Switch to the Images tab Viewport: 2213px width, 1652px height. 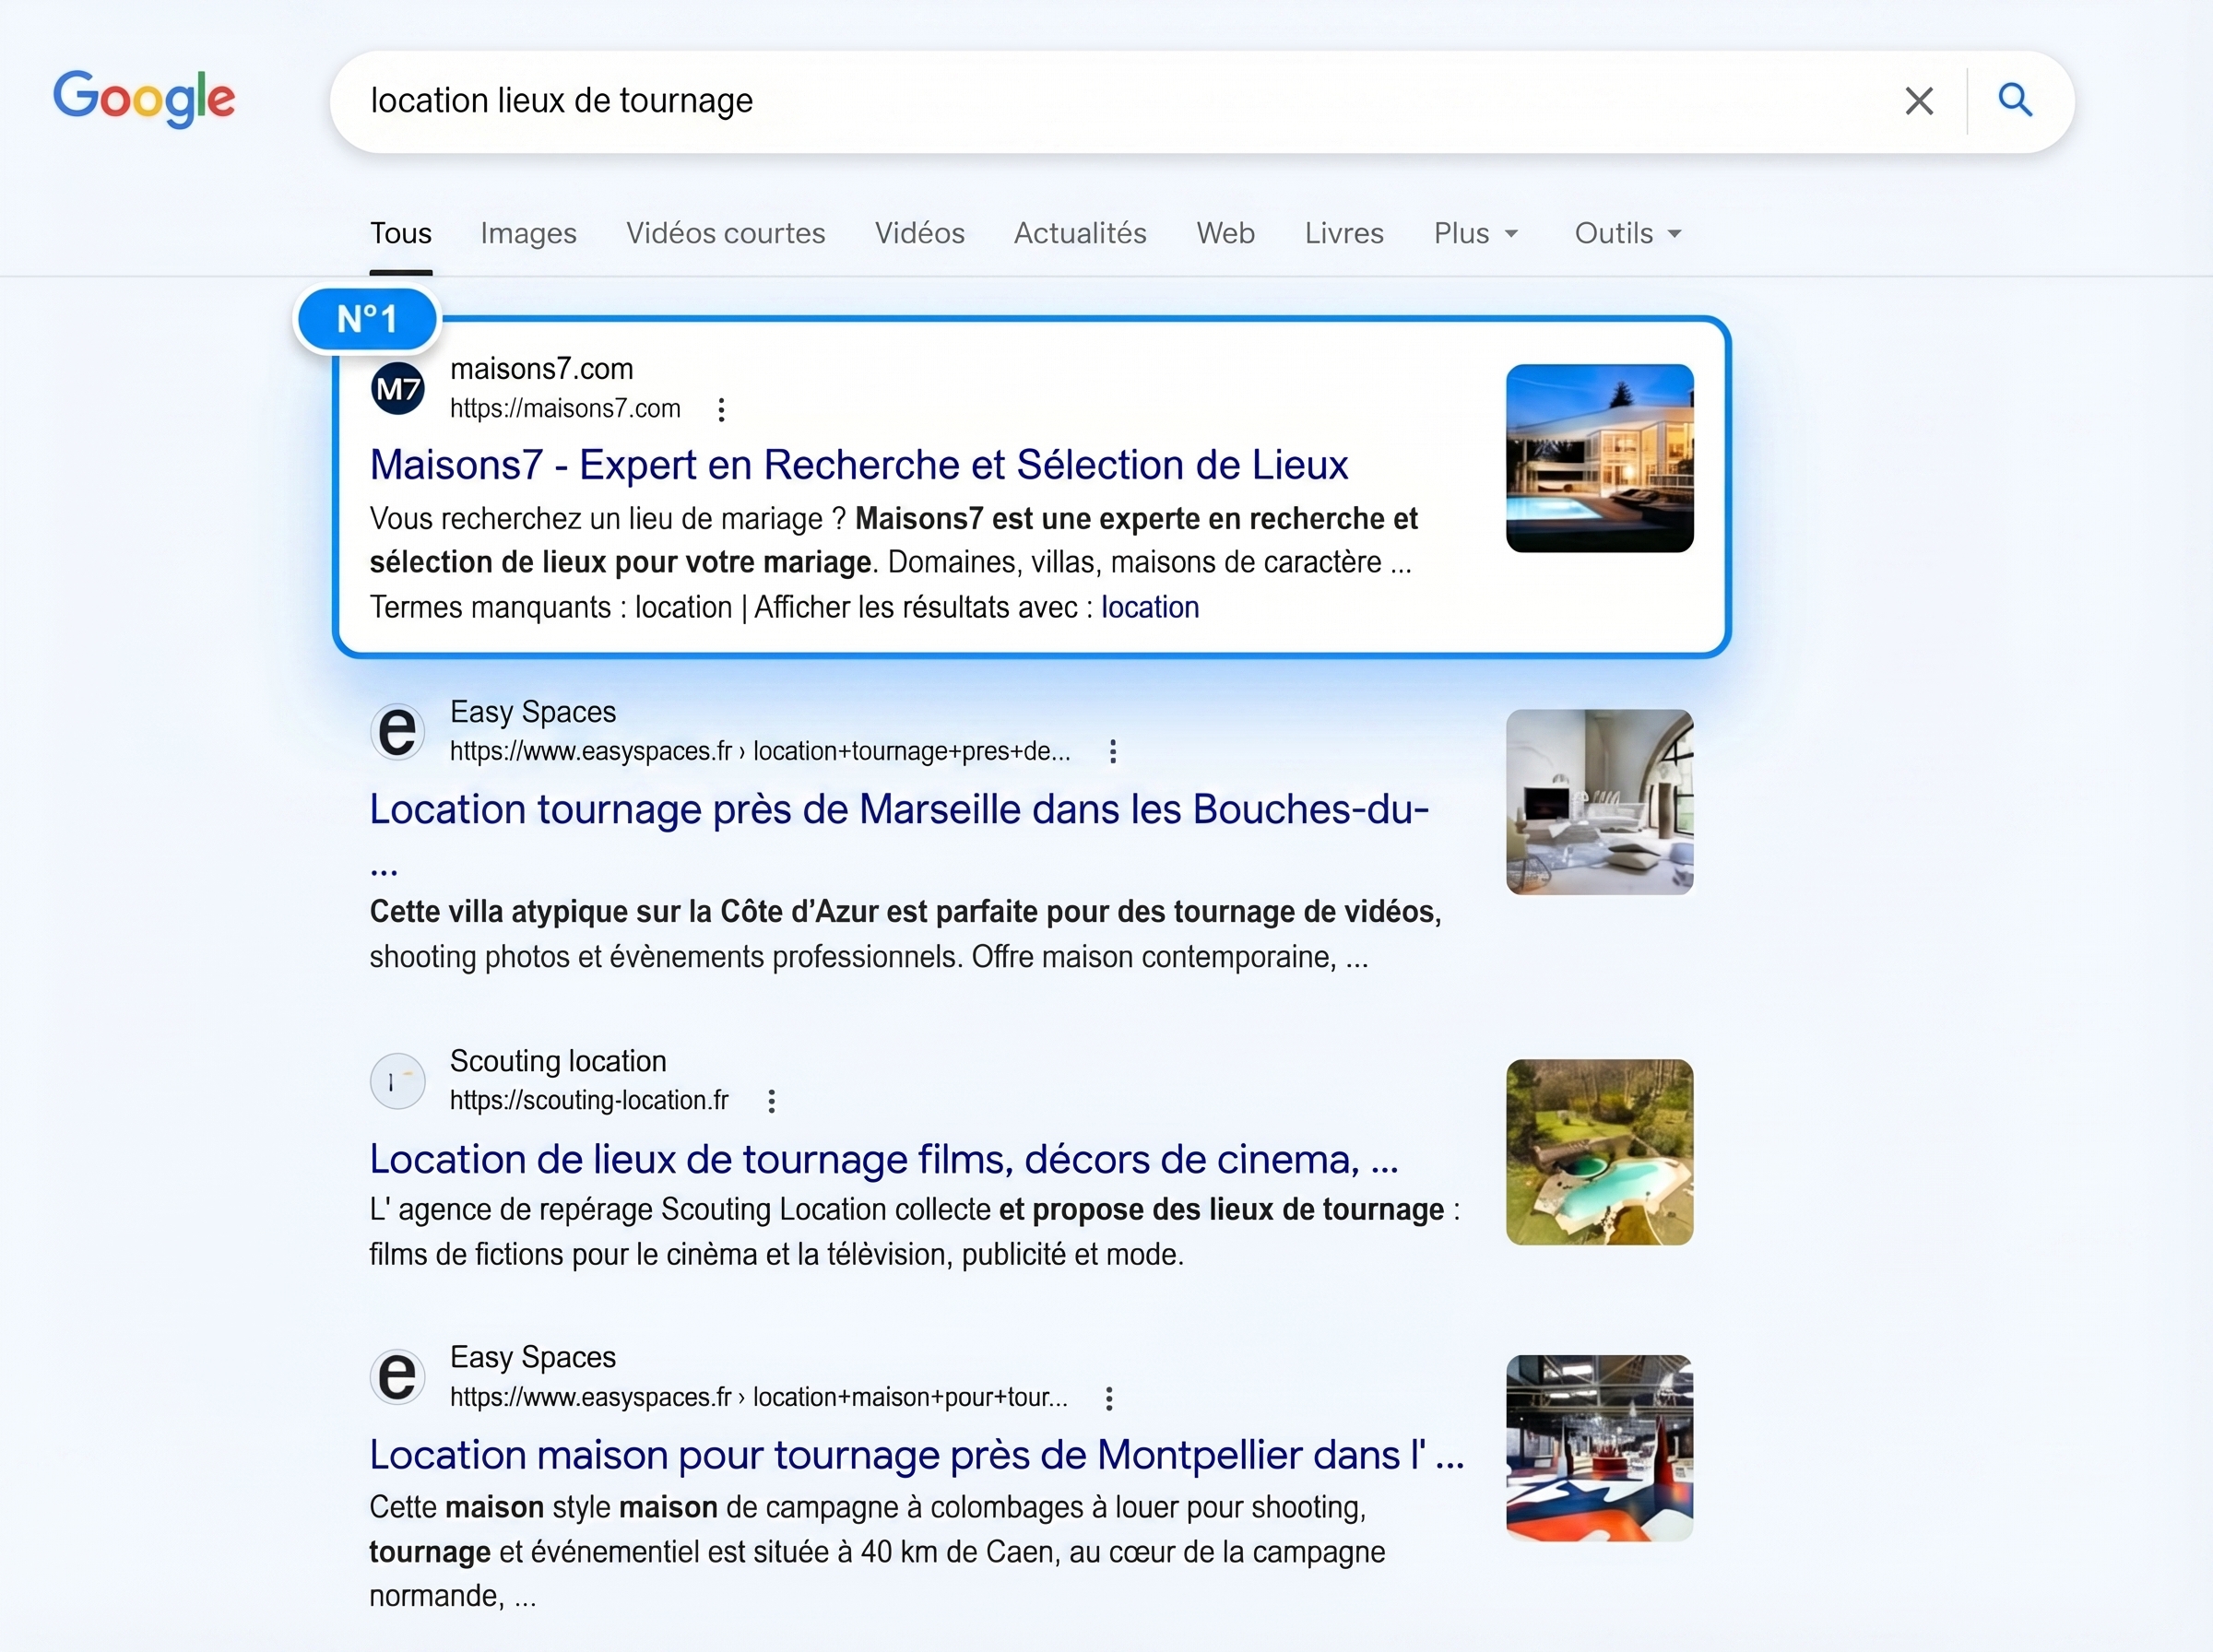coord(528,233)
